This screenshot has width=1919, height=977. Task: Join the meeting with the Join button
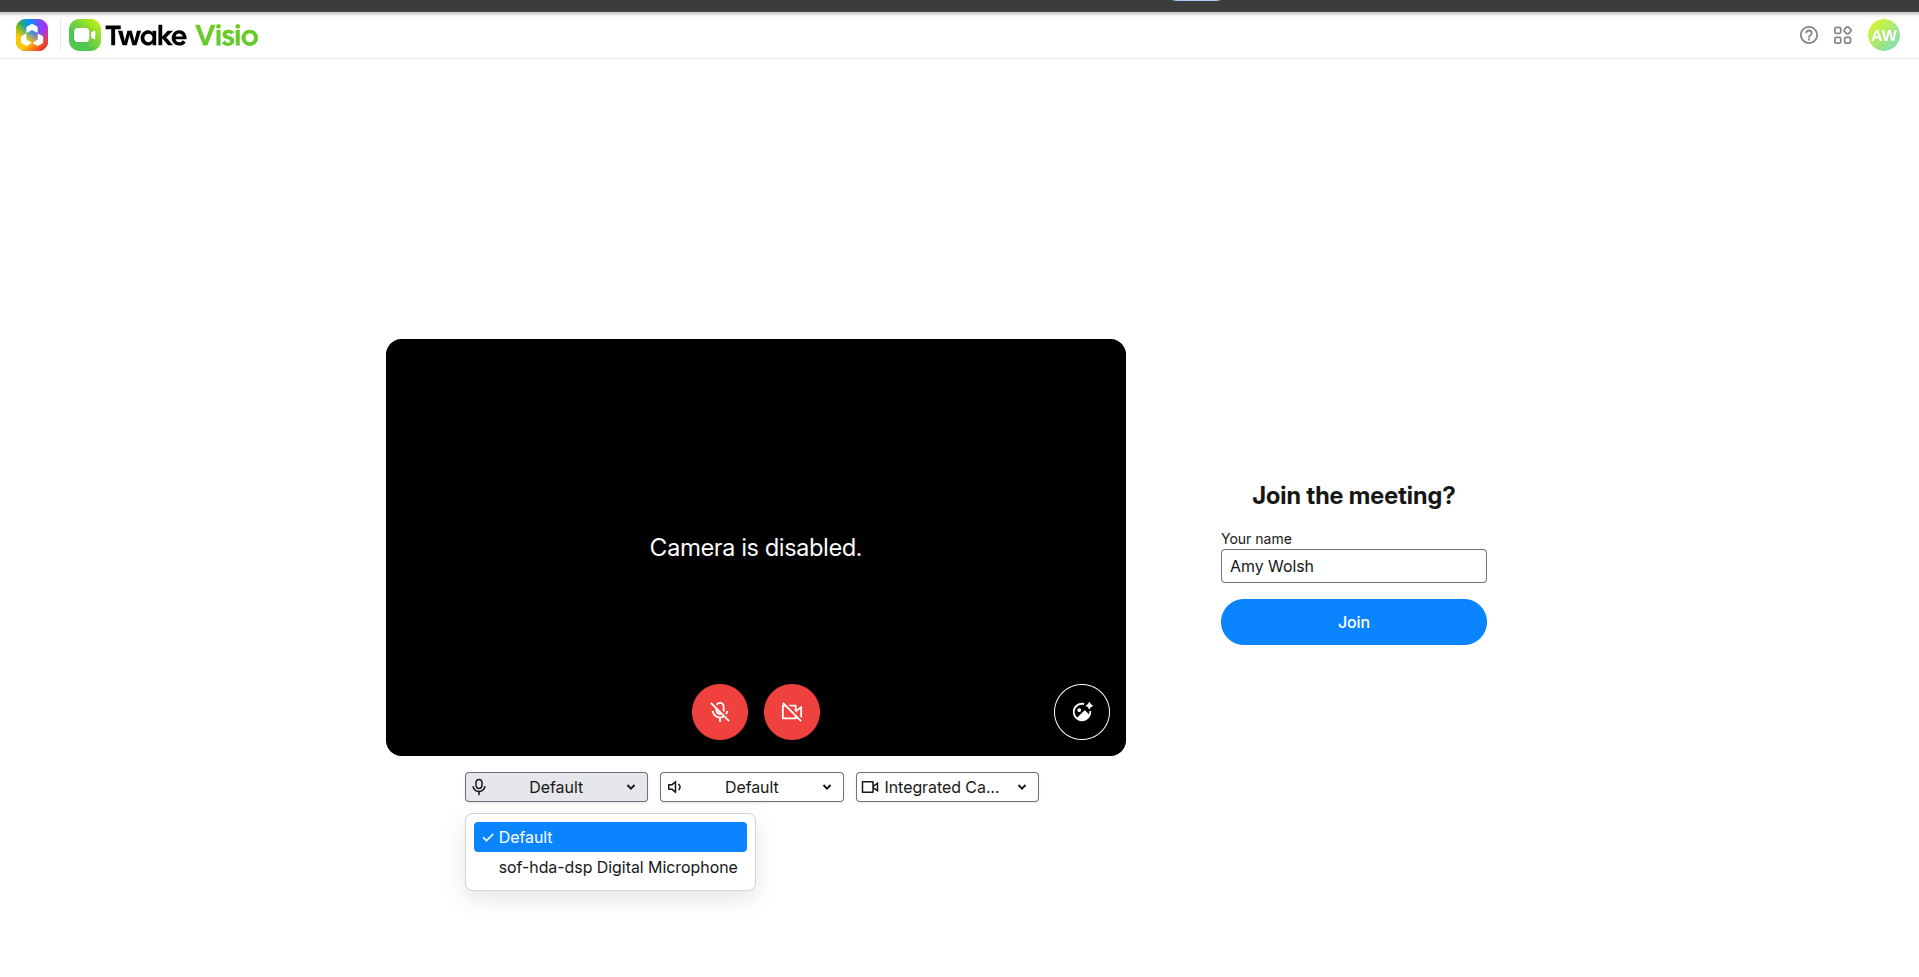[x=1354, y=622]
